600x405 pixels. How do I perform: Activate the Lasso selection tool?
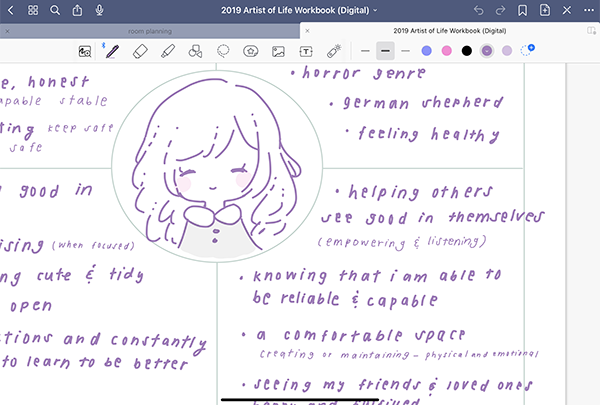tap(224, 50)
